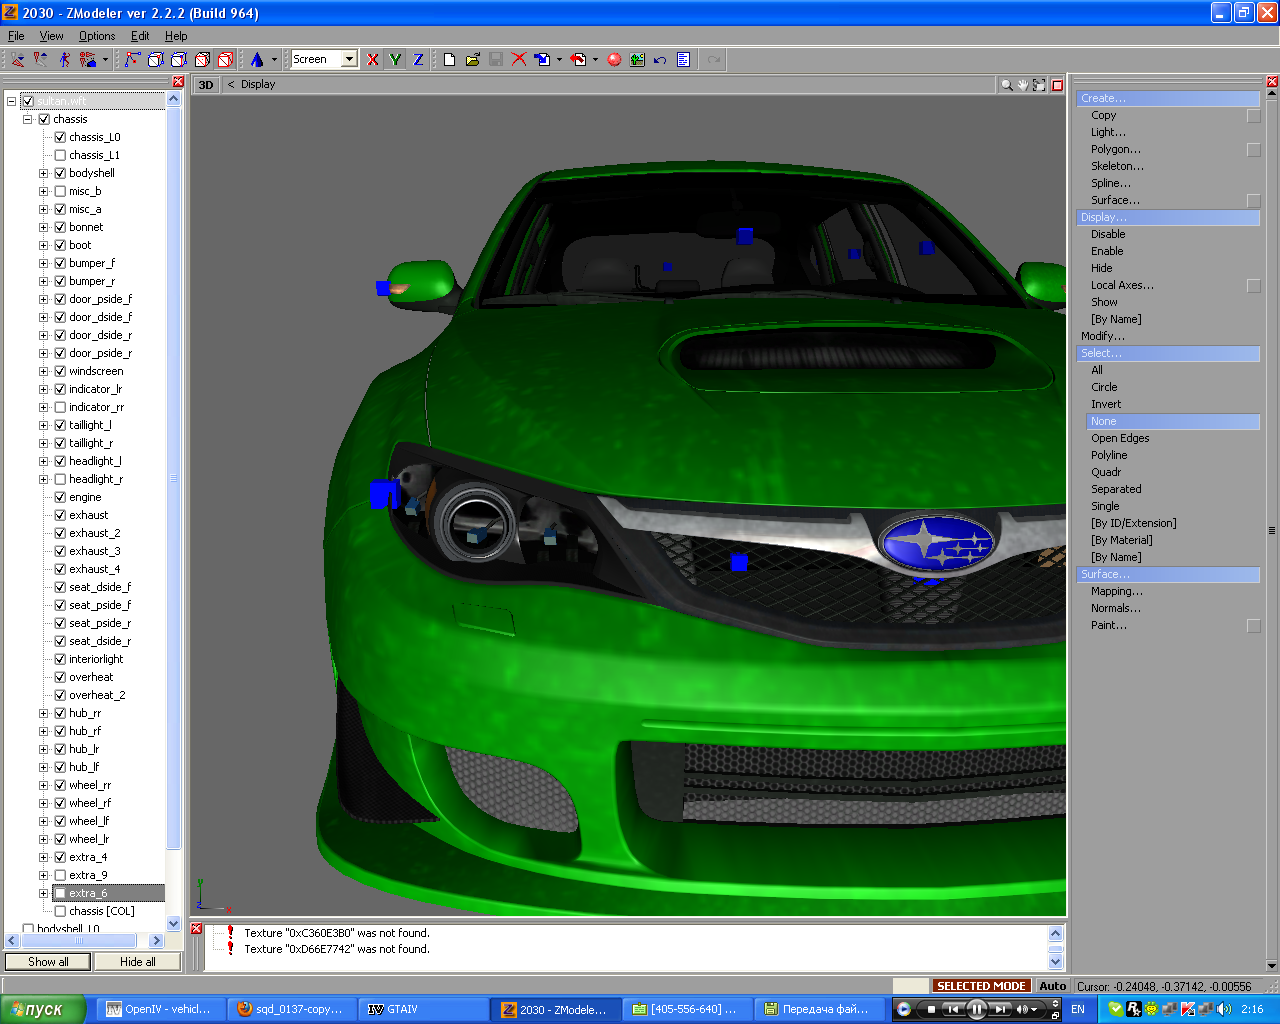
Task: Click the Open folder toolbar icon
Action: [x=472, y=60]
